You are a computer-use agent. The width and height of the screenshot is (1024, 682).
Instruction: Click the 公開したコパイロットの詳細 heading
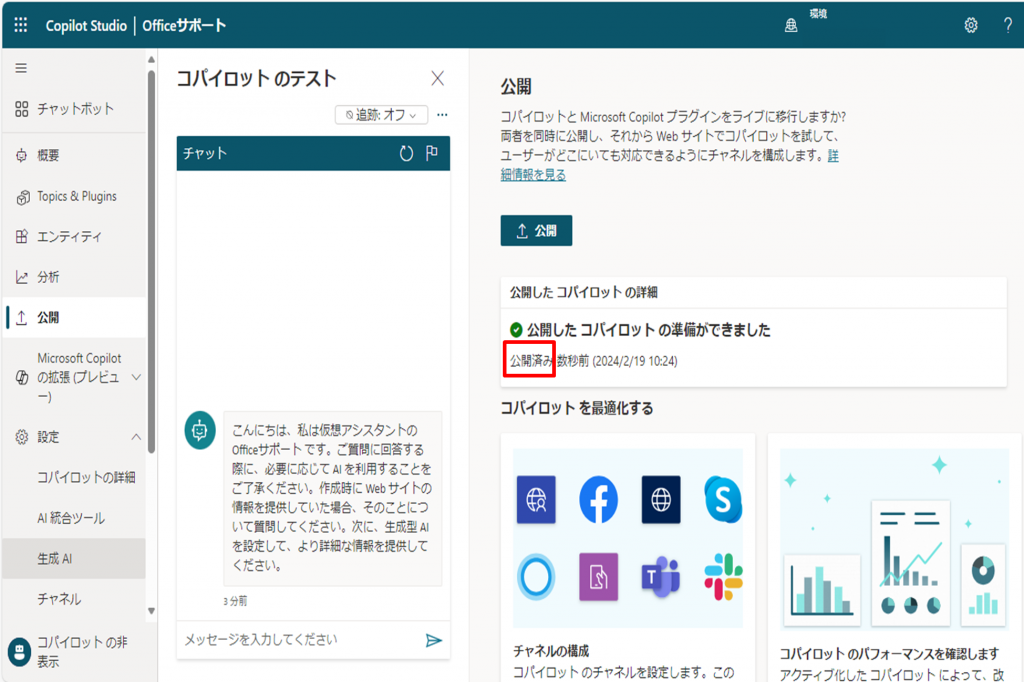(584, 293)
